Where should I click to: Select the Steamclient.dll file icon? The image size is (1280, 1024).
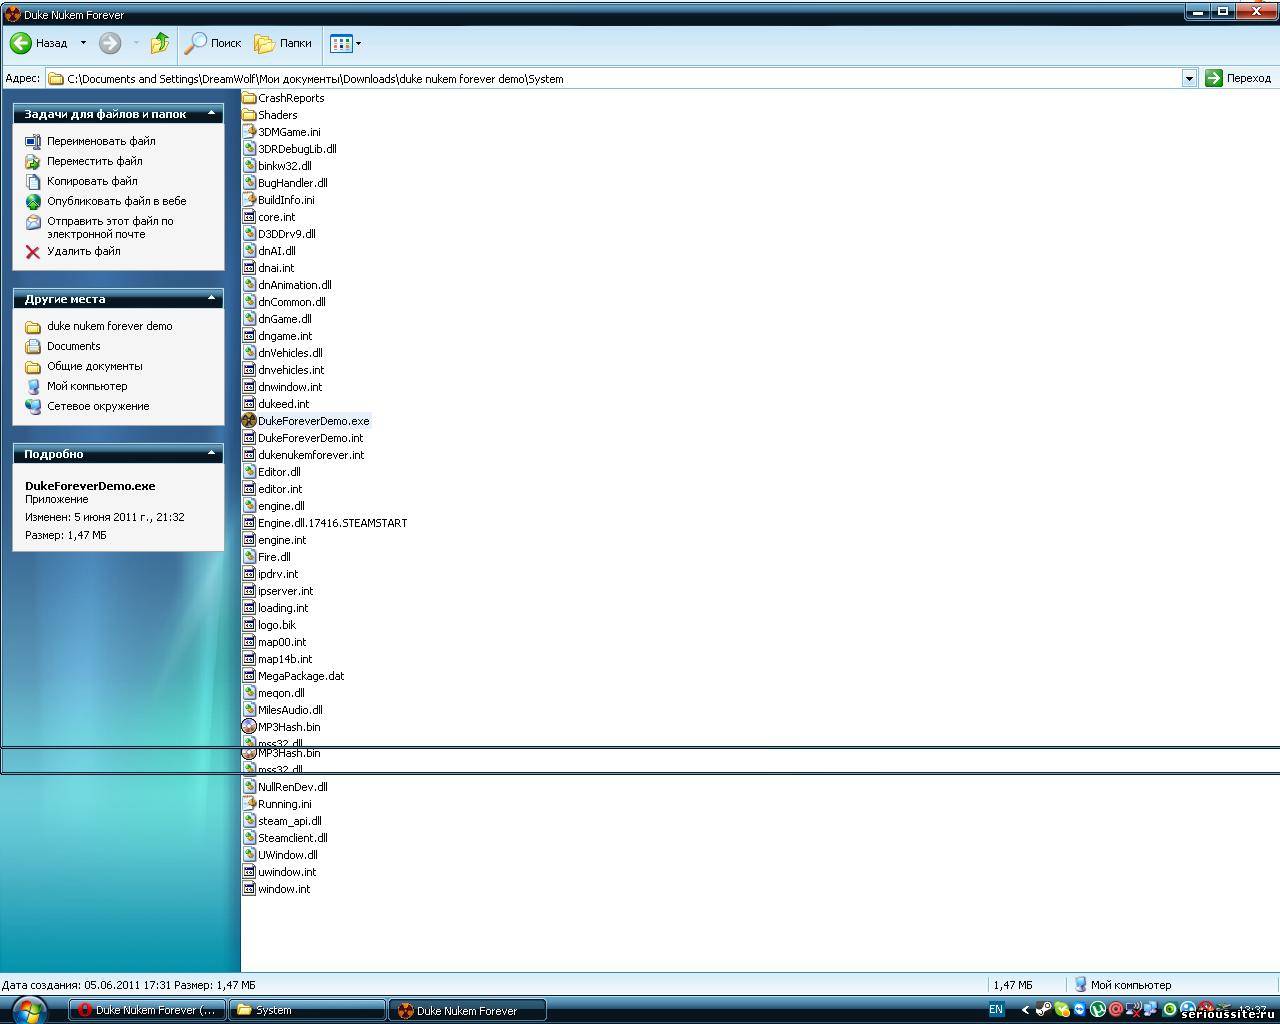pyautogui.click(x=249, y=838)
